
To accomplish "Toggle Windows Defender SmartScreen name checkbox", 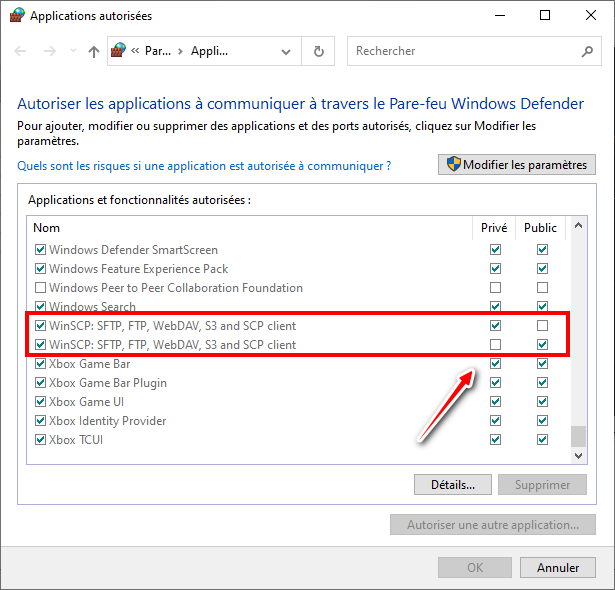I will coord(40,249).
